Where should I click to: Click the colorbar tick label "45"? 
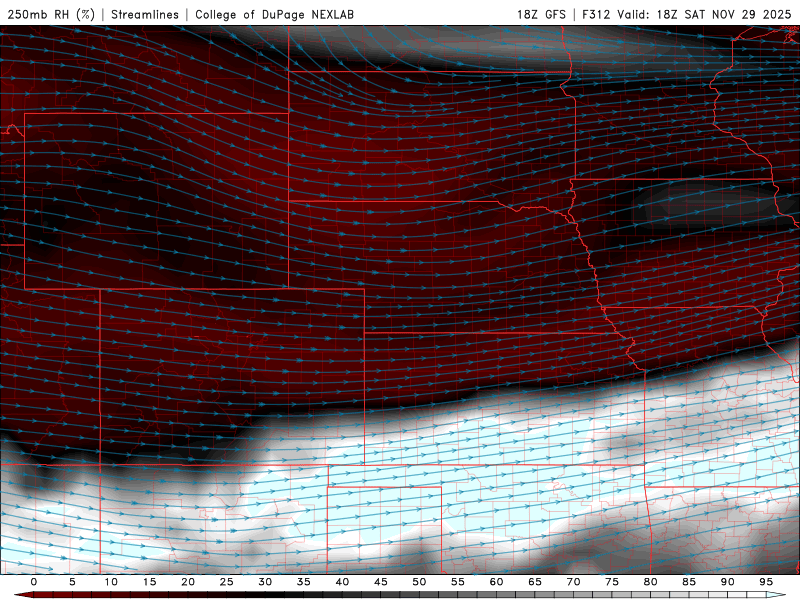tap(381, 582)
